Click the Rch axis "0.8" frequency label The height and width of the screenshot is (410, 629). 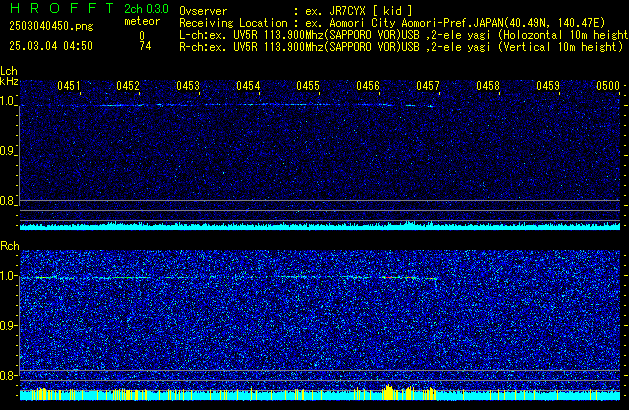(x=7, y=375)
